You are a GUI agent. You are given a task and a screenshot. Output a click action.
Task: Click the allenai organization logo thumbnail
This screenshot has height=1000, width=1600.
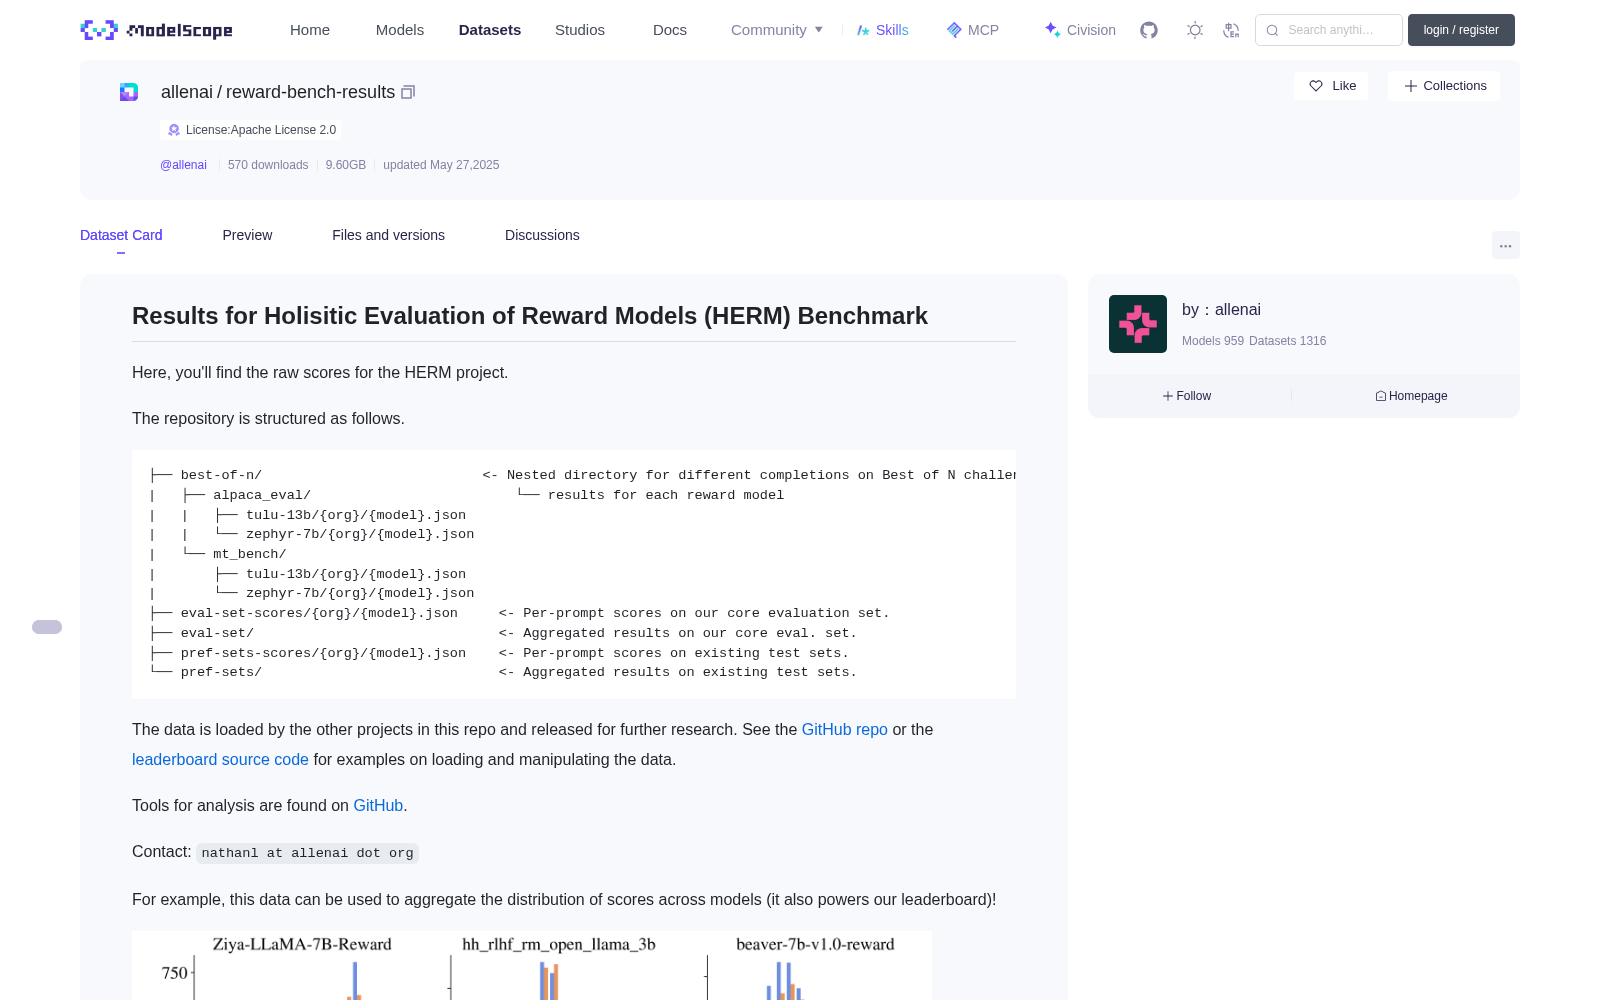coord(1138,324)
